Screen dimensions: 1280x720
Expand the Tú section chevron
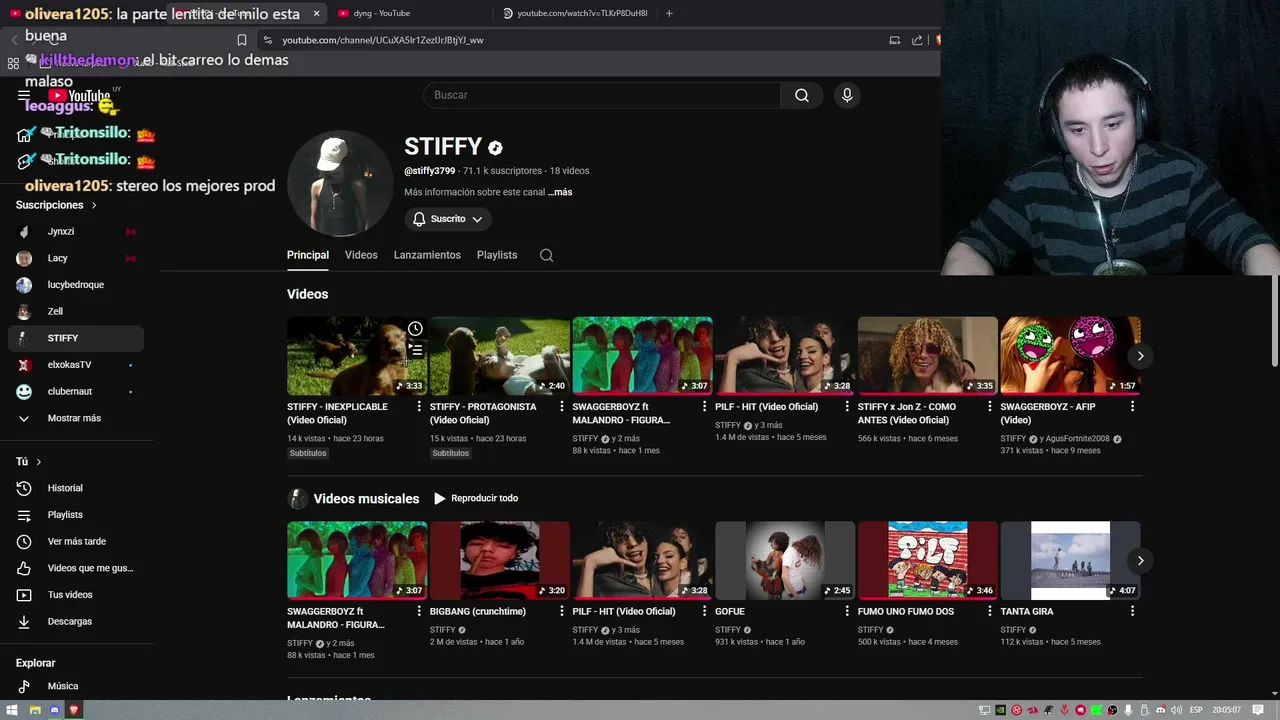click(39, 462)
